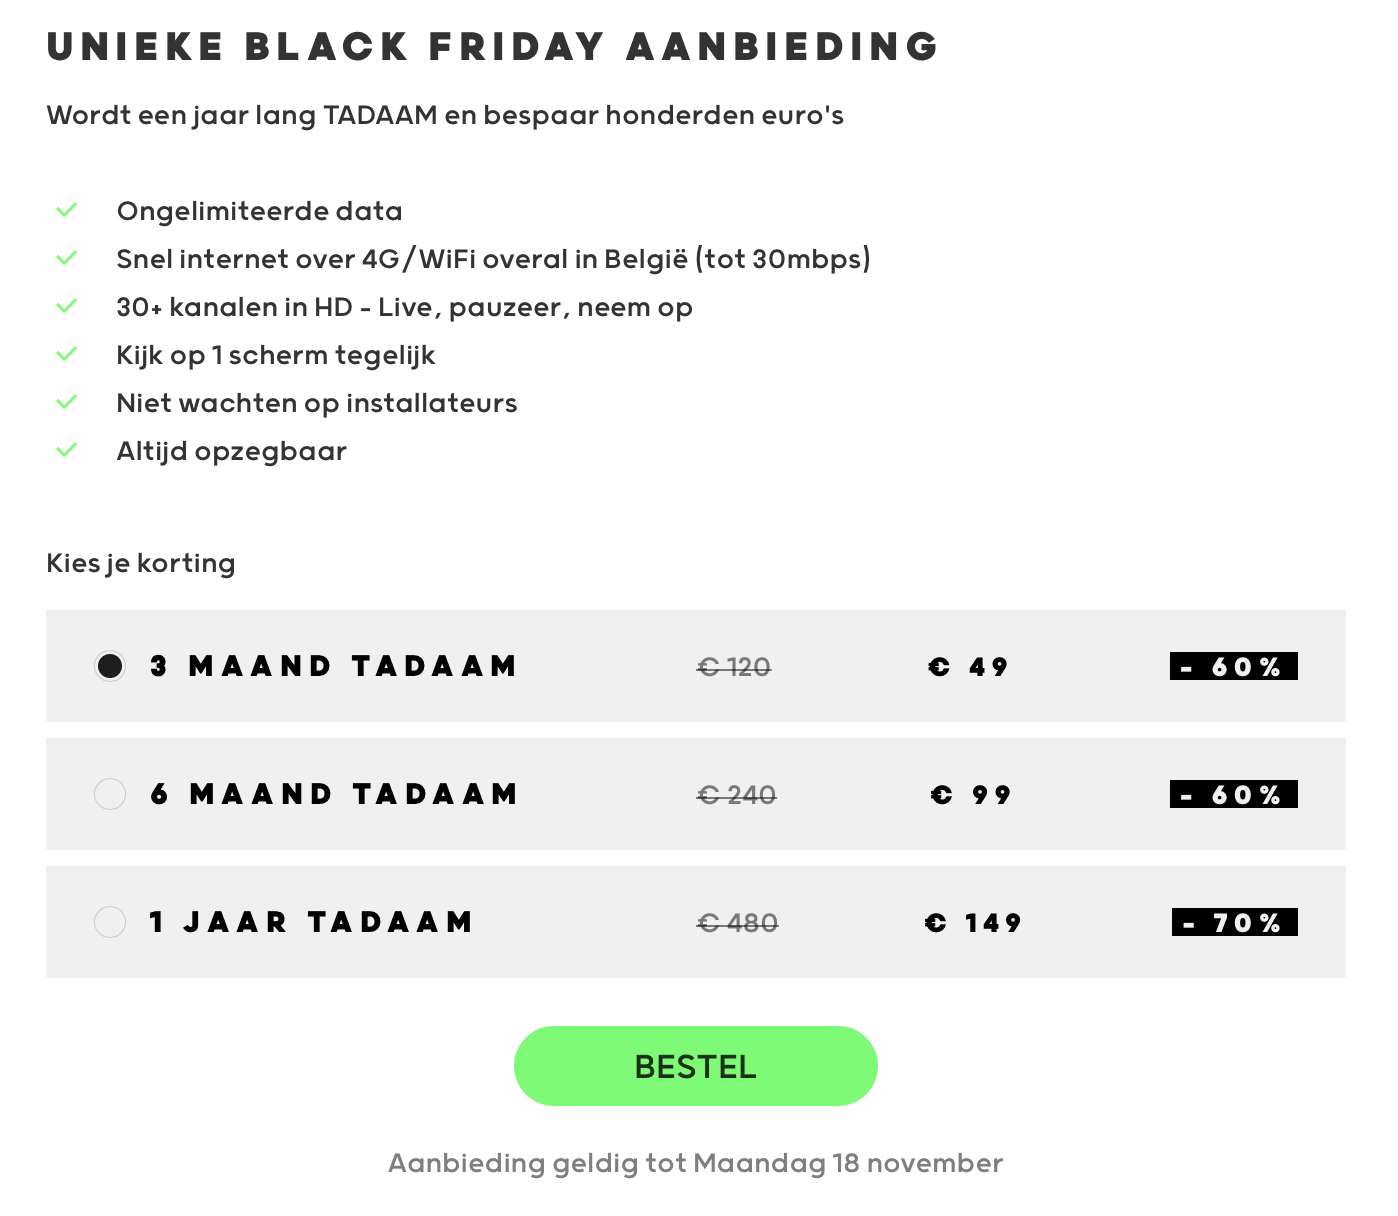Click the checkmark beside Altijd opzegbaar

pos(67,451)
